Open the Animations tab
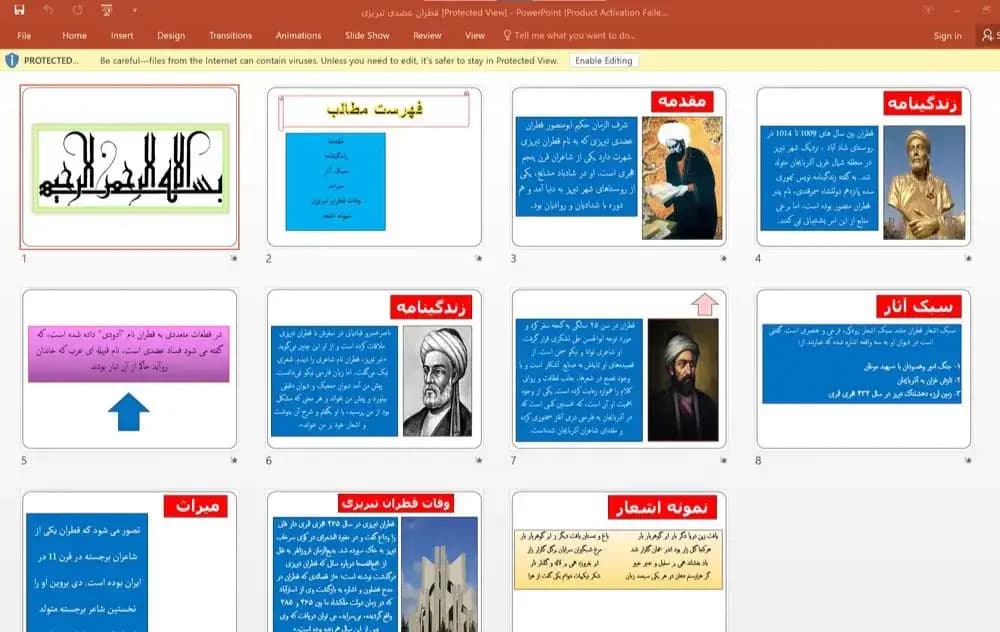This screenshot has height=632, width=1000. click(298, 36)
